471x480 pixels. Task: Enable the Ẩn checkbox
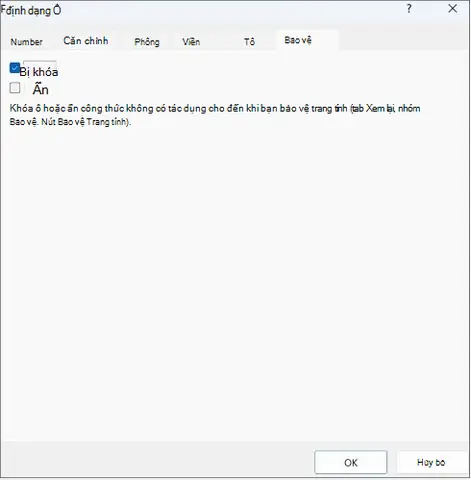pos(15,88)
